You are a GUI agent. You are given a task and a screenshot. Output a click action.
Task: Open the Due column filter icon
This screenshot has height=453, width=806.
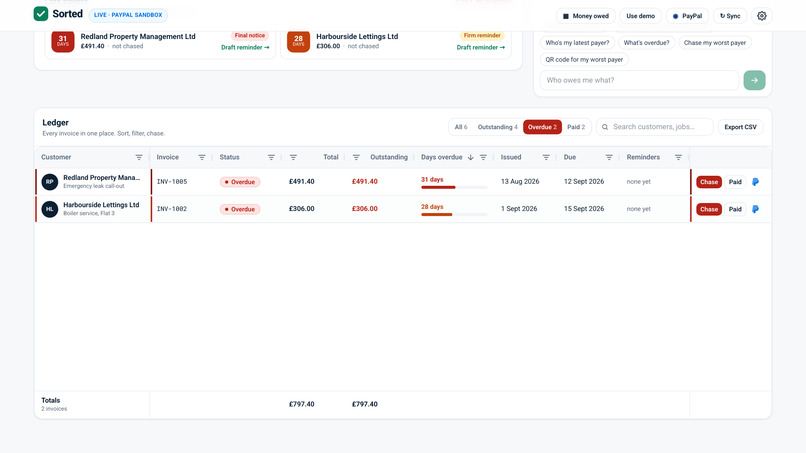609,157
